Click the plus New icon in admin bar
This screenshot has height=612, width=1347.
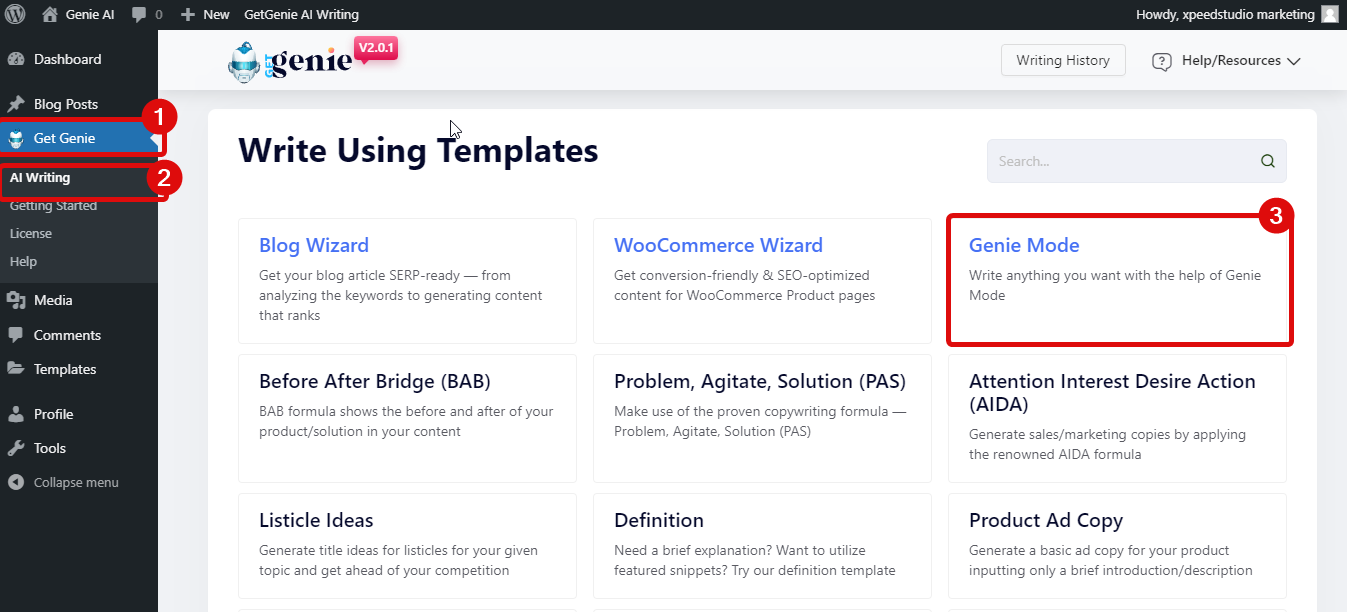click(187, 15)
